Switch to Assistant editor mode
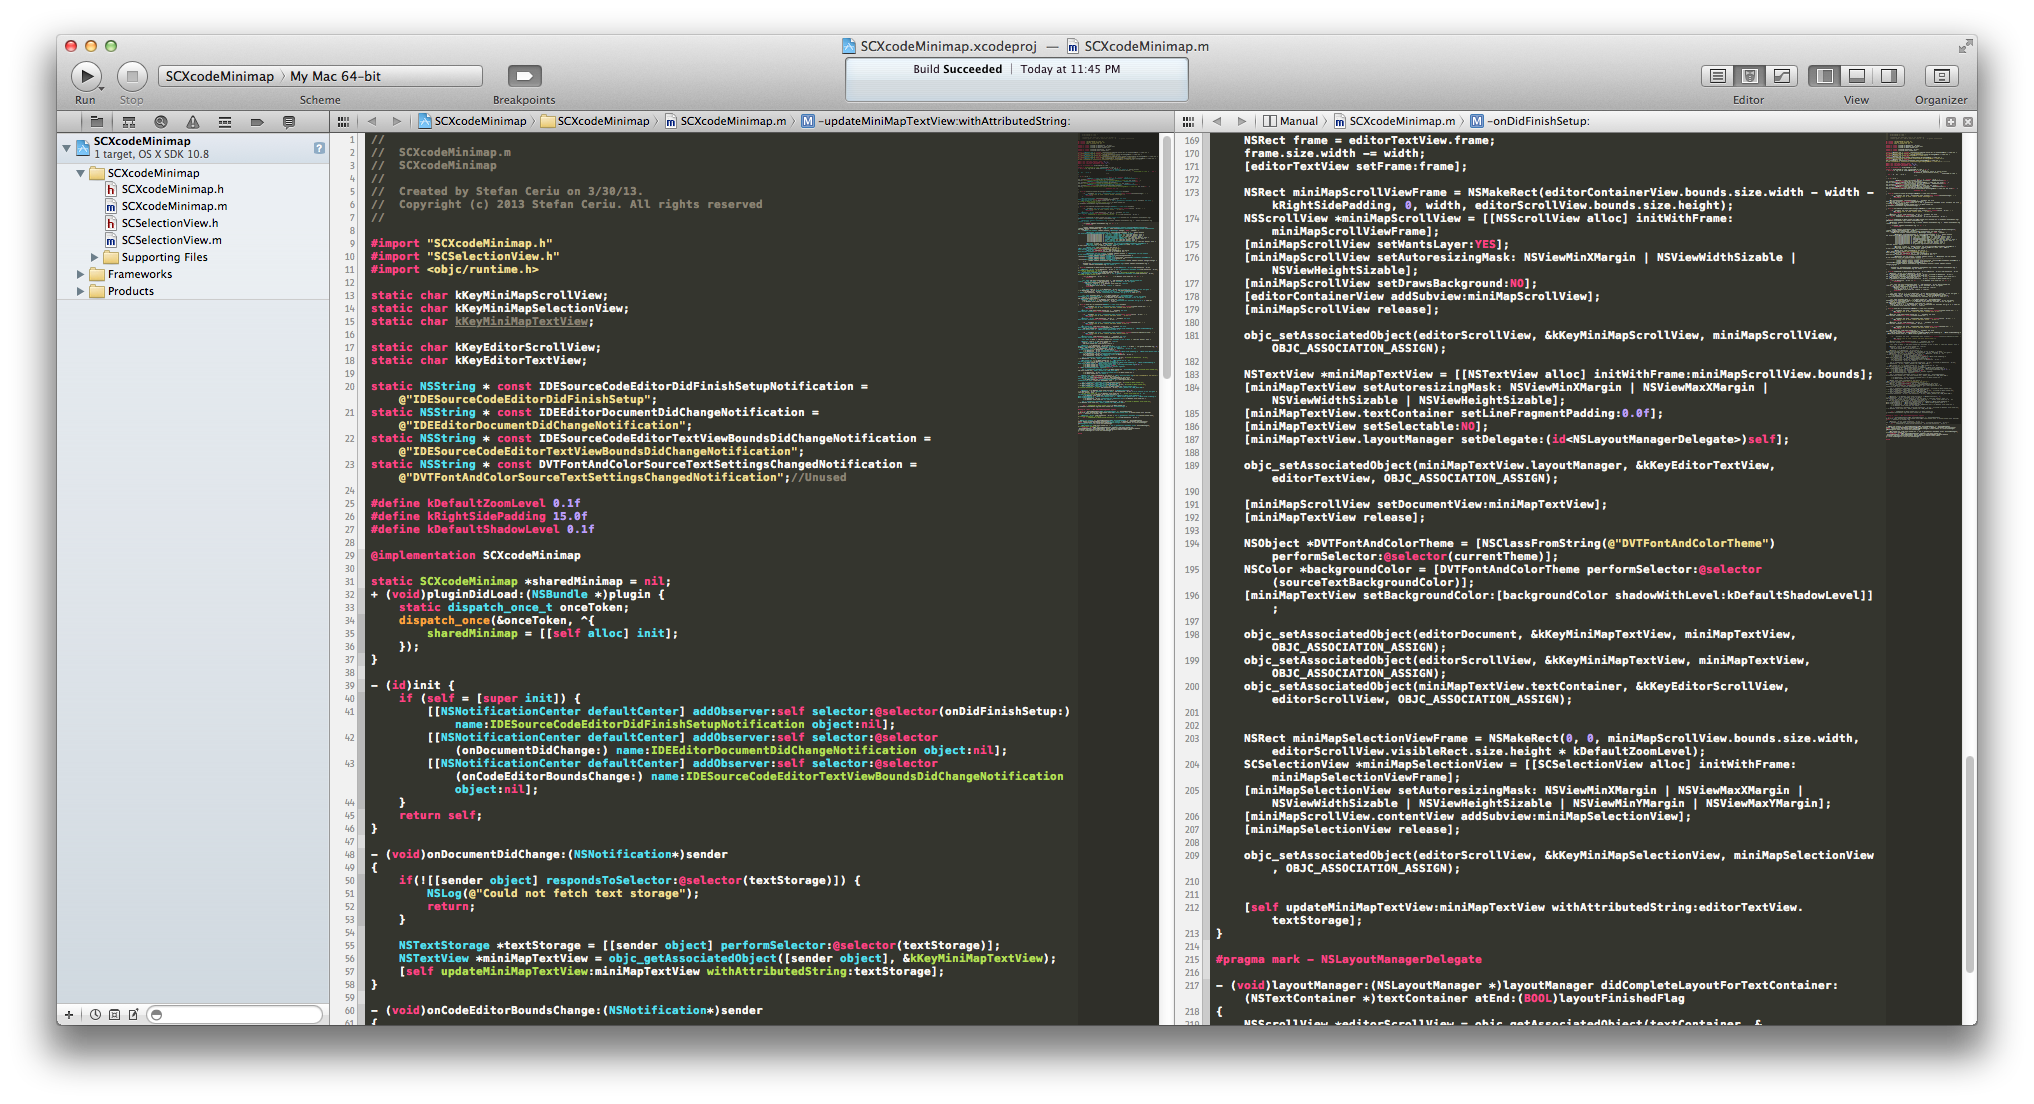 pyautogui.click(x=1749, y=76)
